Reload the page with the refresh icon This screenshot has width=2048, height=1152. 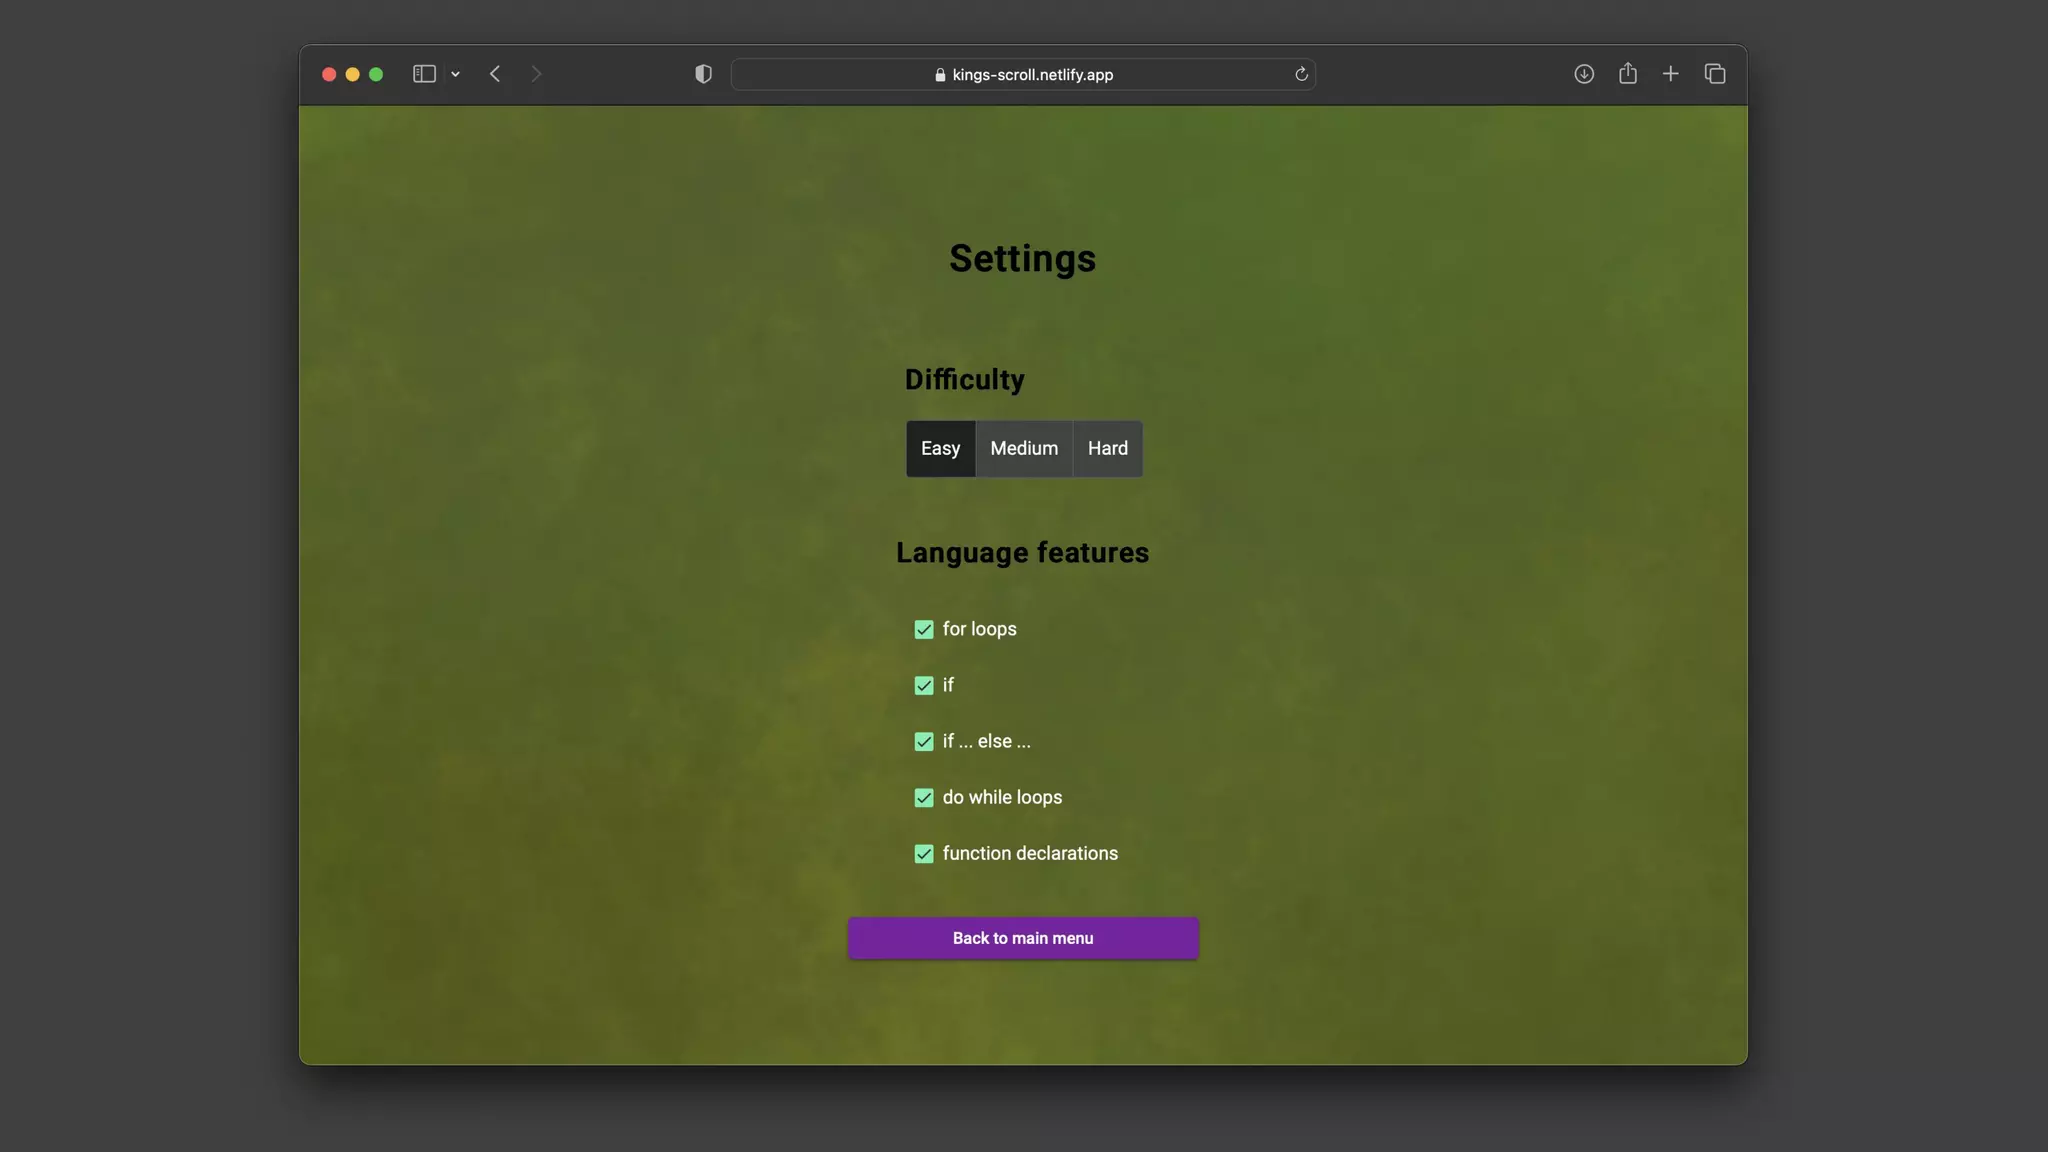coord(1301,74)
